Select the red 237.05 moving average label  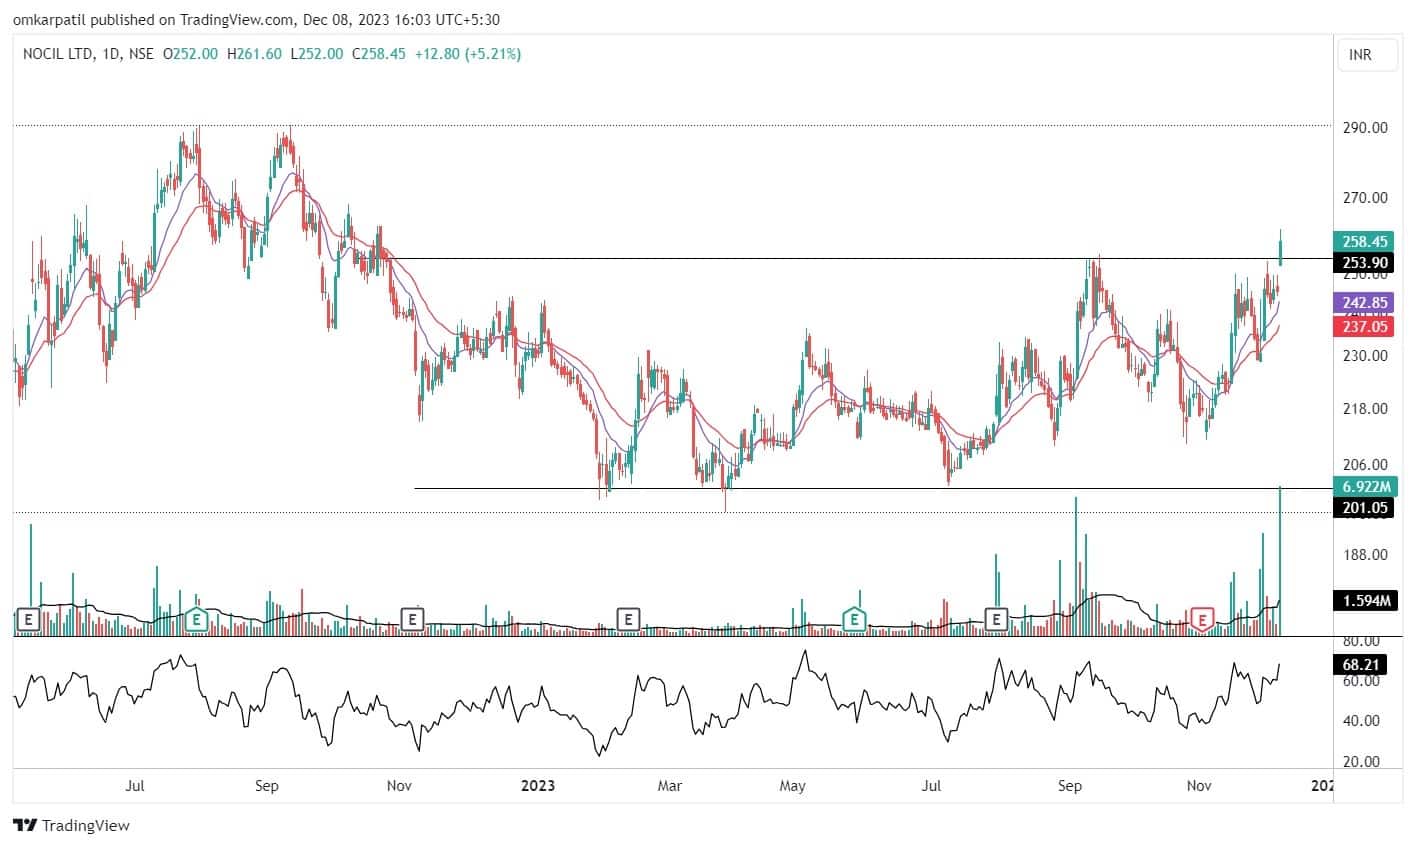coord(1363,326)
